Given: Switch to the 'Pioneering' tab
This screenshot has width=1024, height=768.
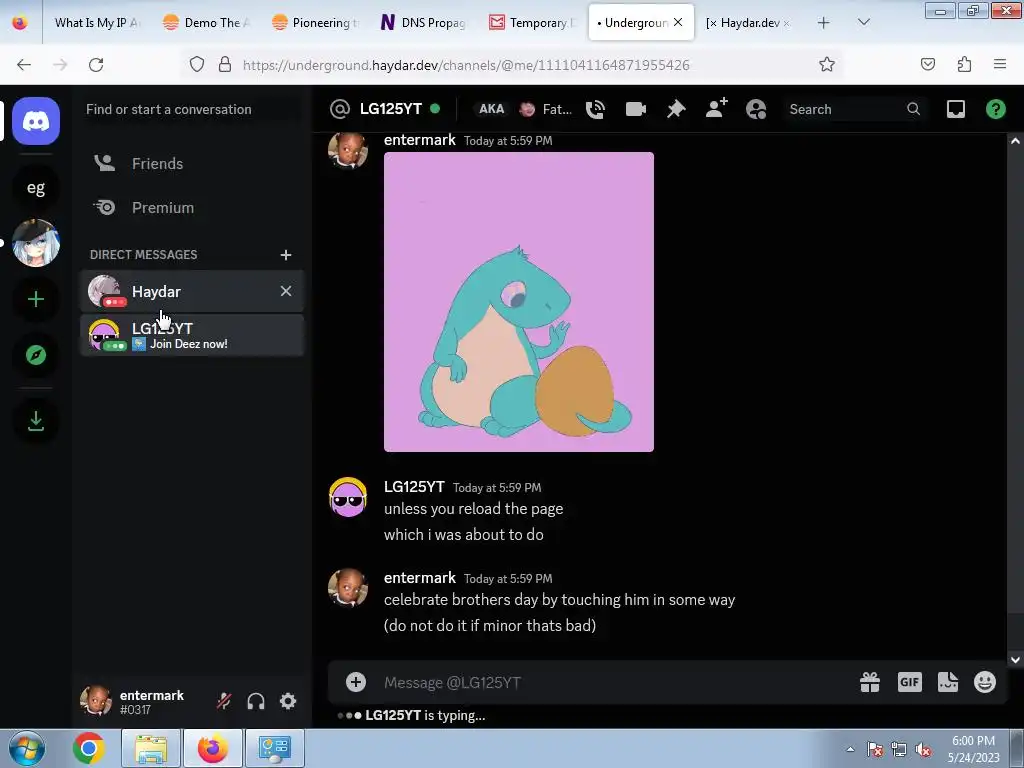Looking at the screenshot, I should click(316, 22).
